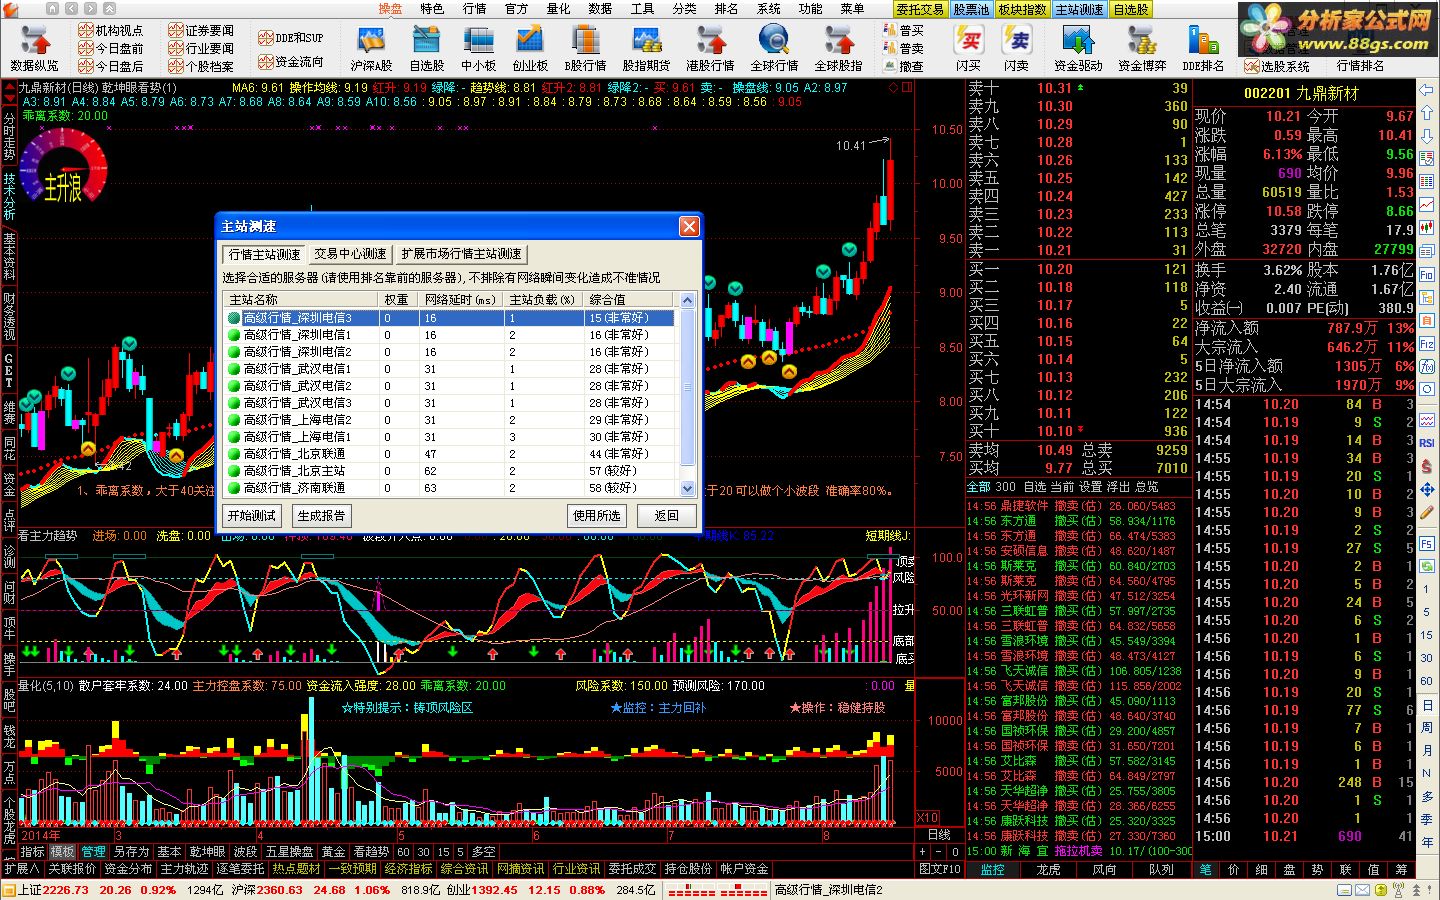
Task: Open the 创业板 board icon
Action: pyautogui.click(x=530, y=48)
